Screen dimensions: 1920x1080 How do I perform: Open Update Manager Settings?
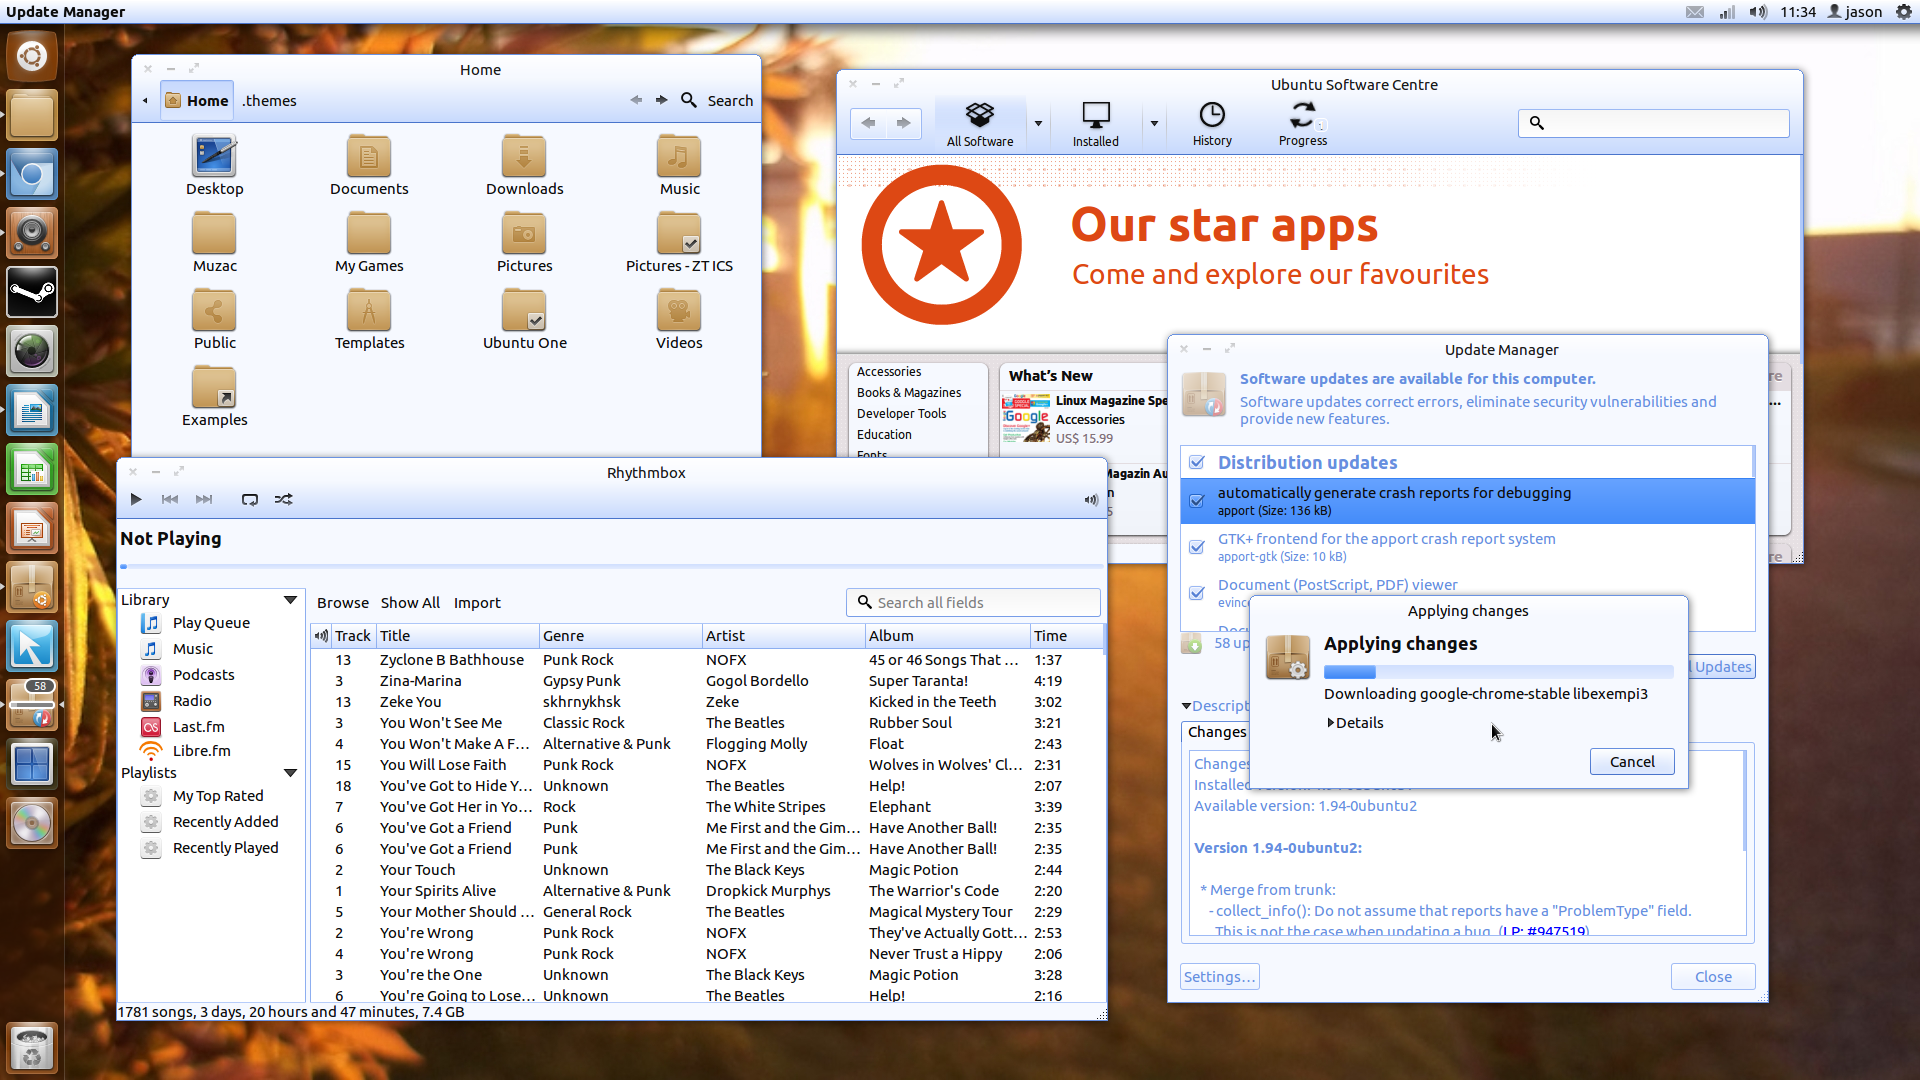click(1219, 977)
